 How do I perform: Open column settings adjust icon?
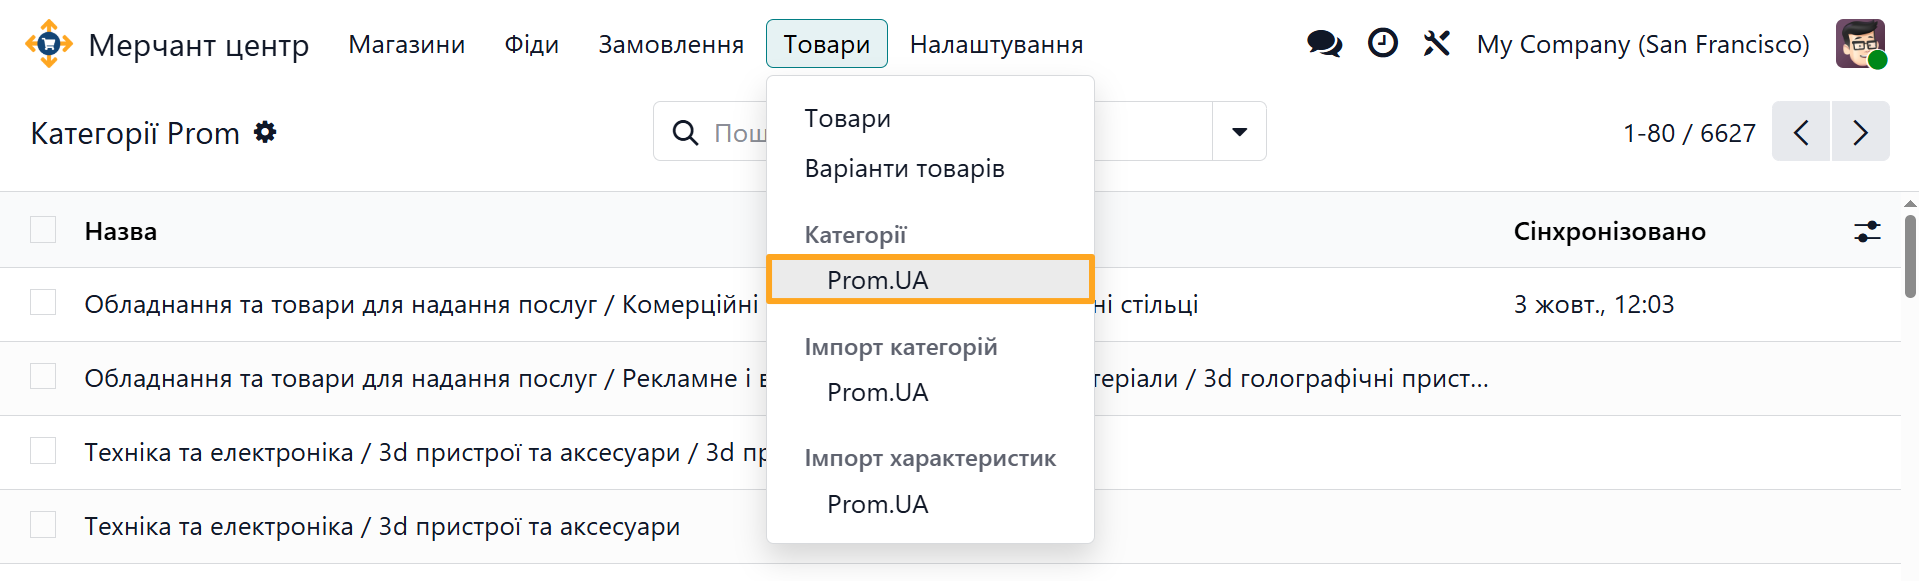[1867, 232]
